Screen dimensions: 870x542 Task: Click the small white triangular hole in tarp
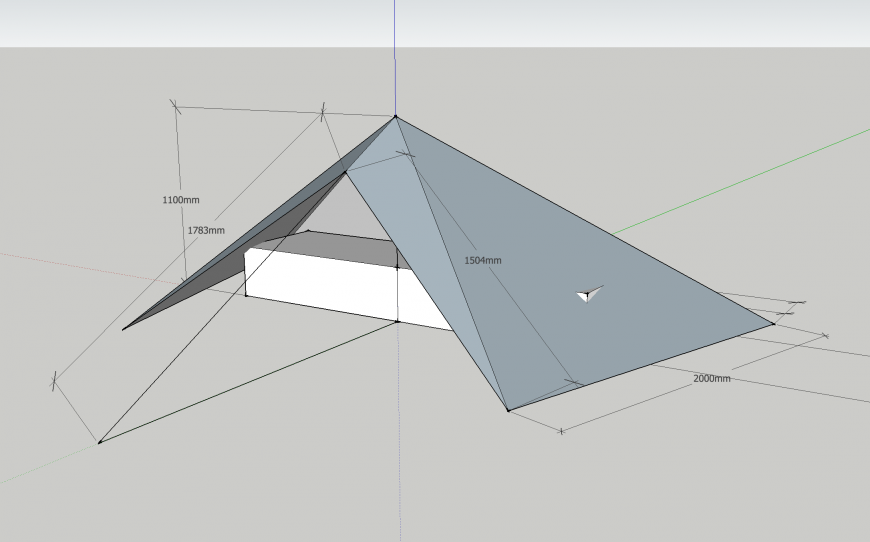589,294
